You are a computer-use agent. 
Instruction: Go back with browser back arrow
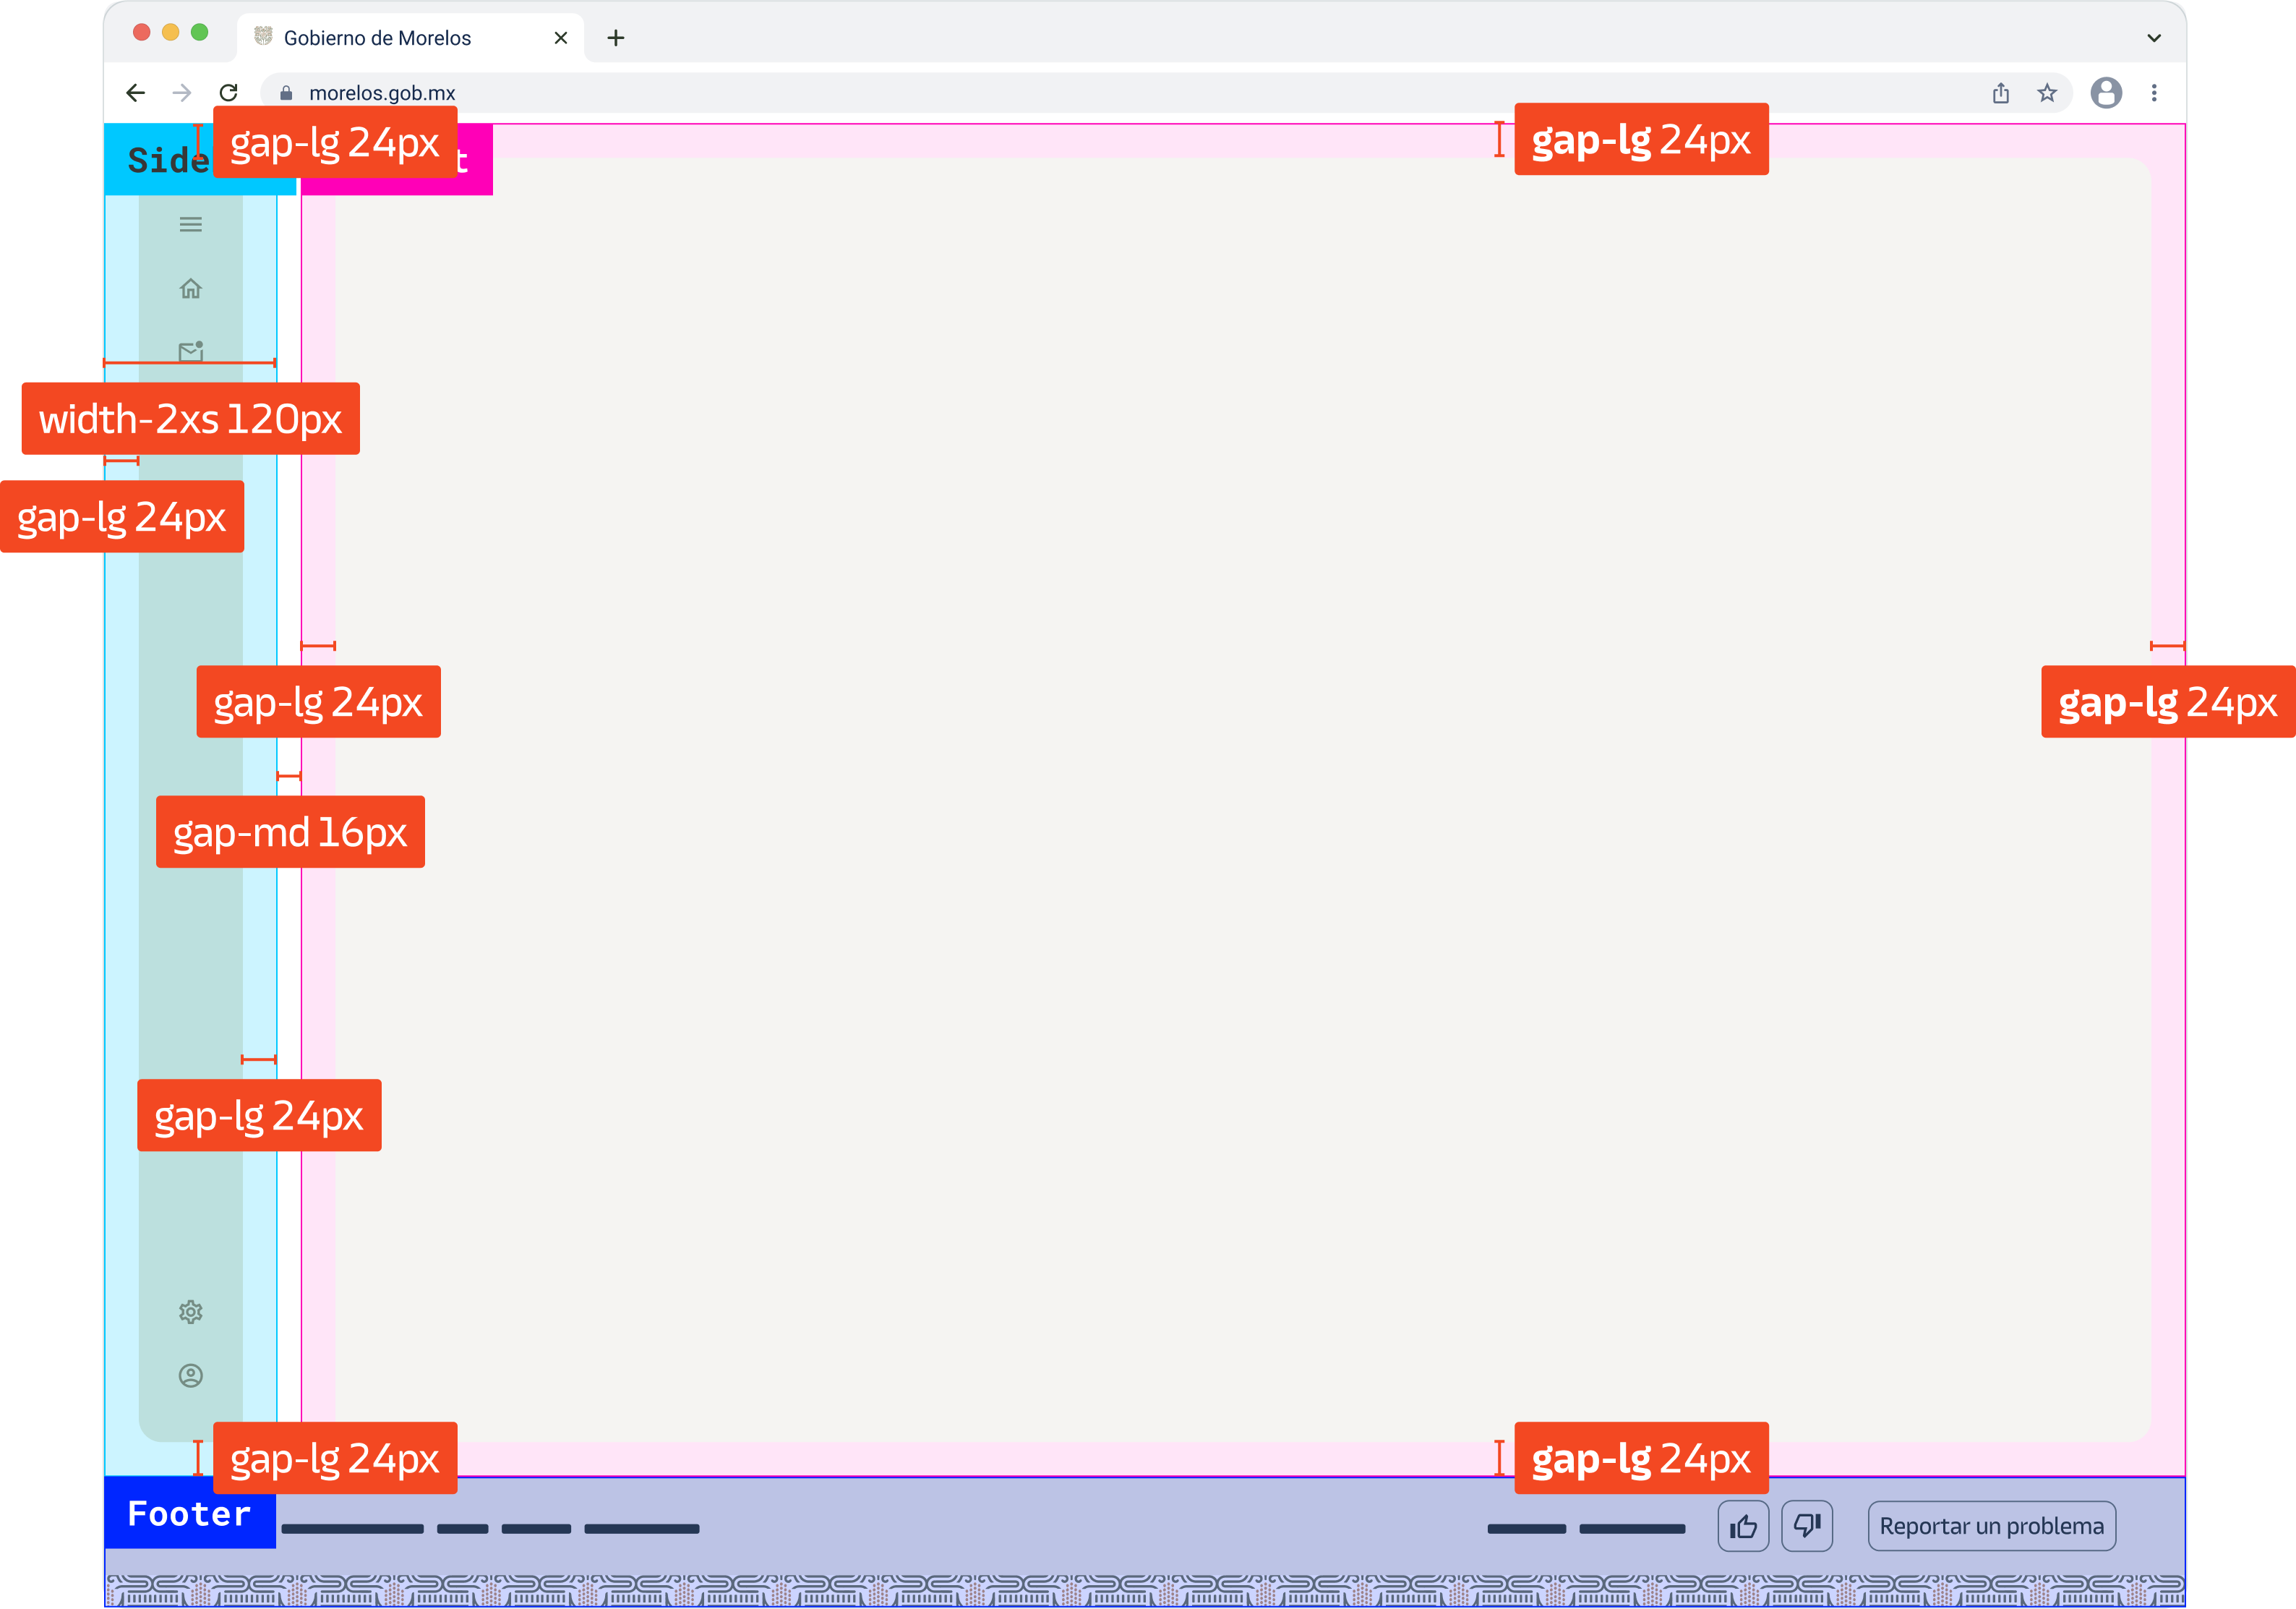point(136,93)
